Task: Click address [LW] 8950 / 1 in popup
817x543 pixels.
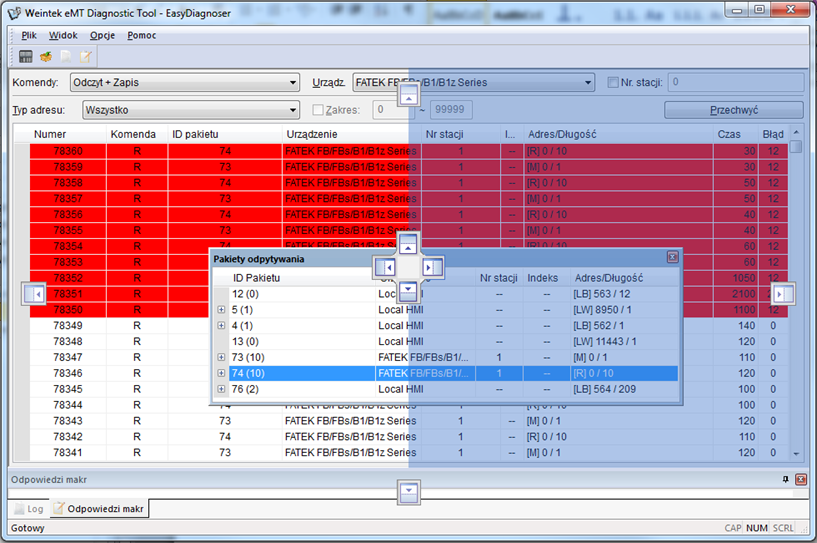Action: click(602, 310)
